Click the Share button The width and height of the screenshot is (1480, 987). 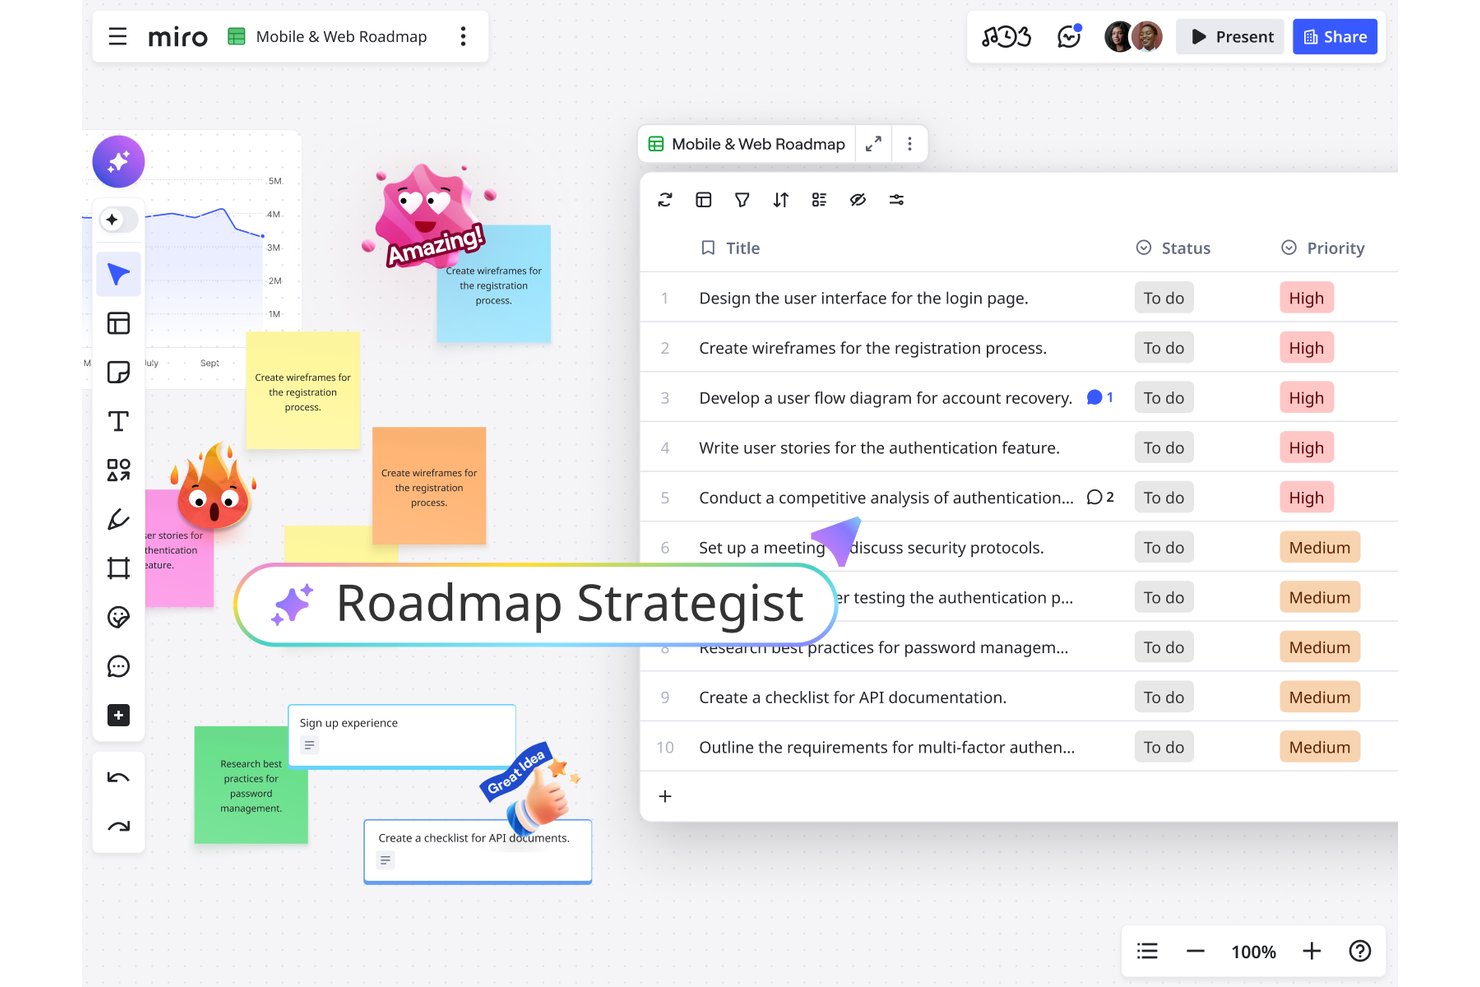point(1335,37)
